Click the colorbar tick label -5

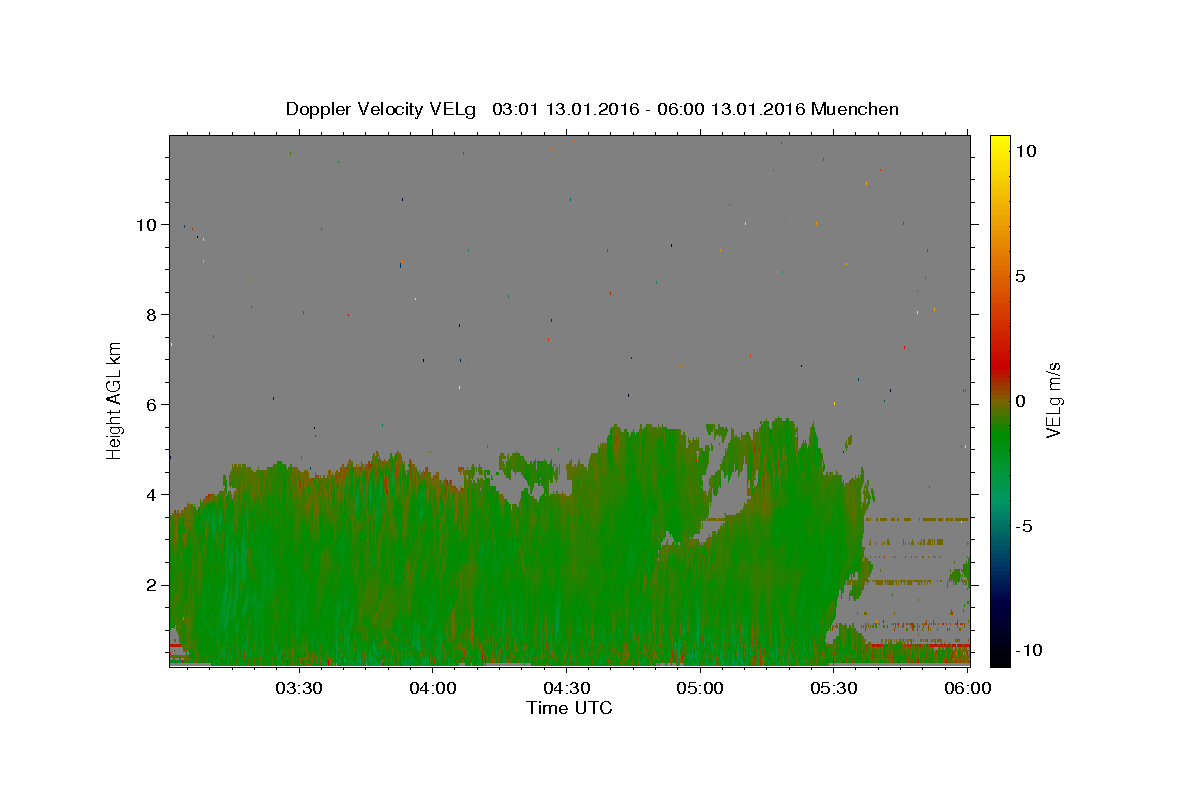pos(1026,526)
